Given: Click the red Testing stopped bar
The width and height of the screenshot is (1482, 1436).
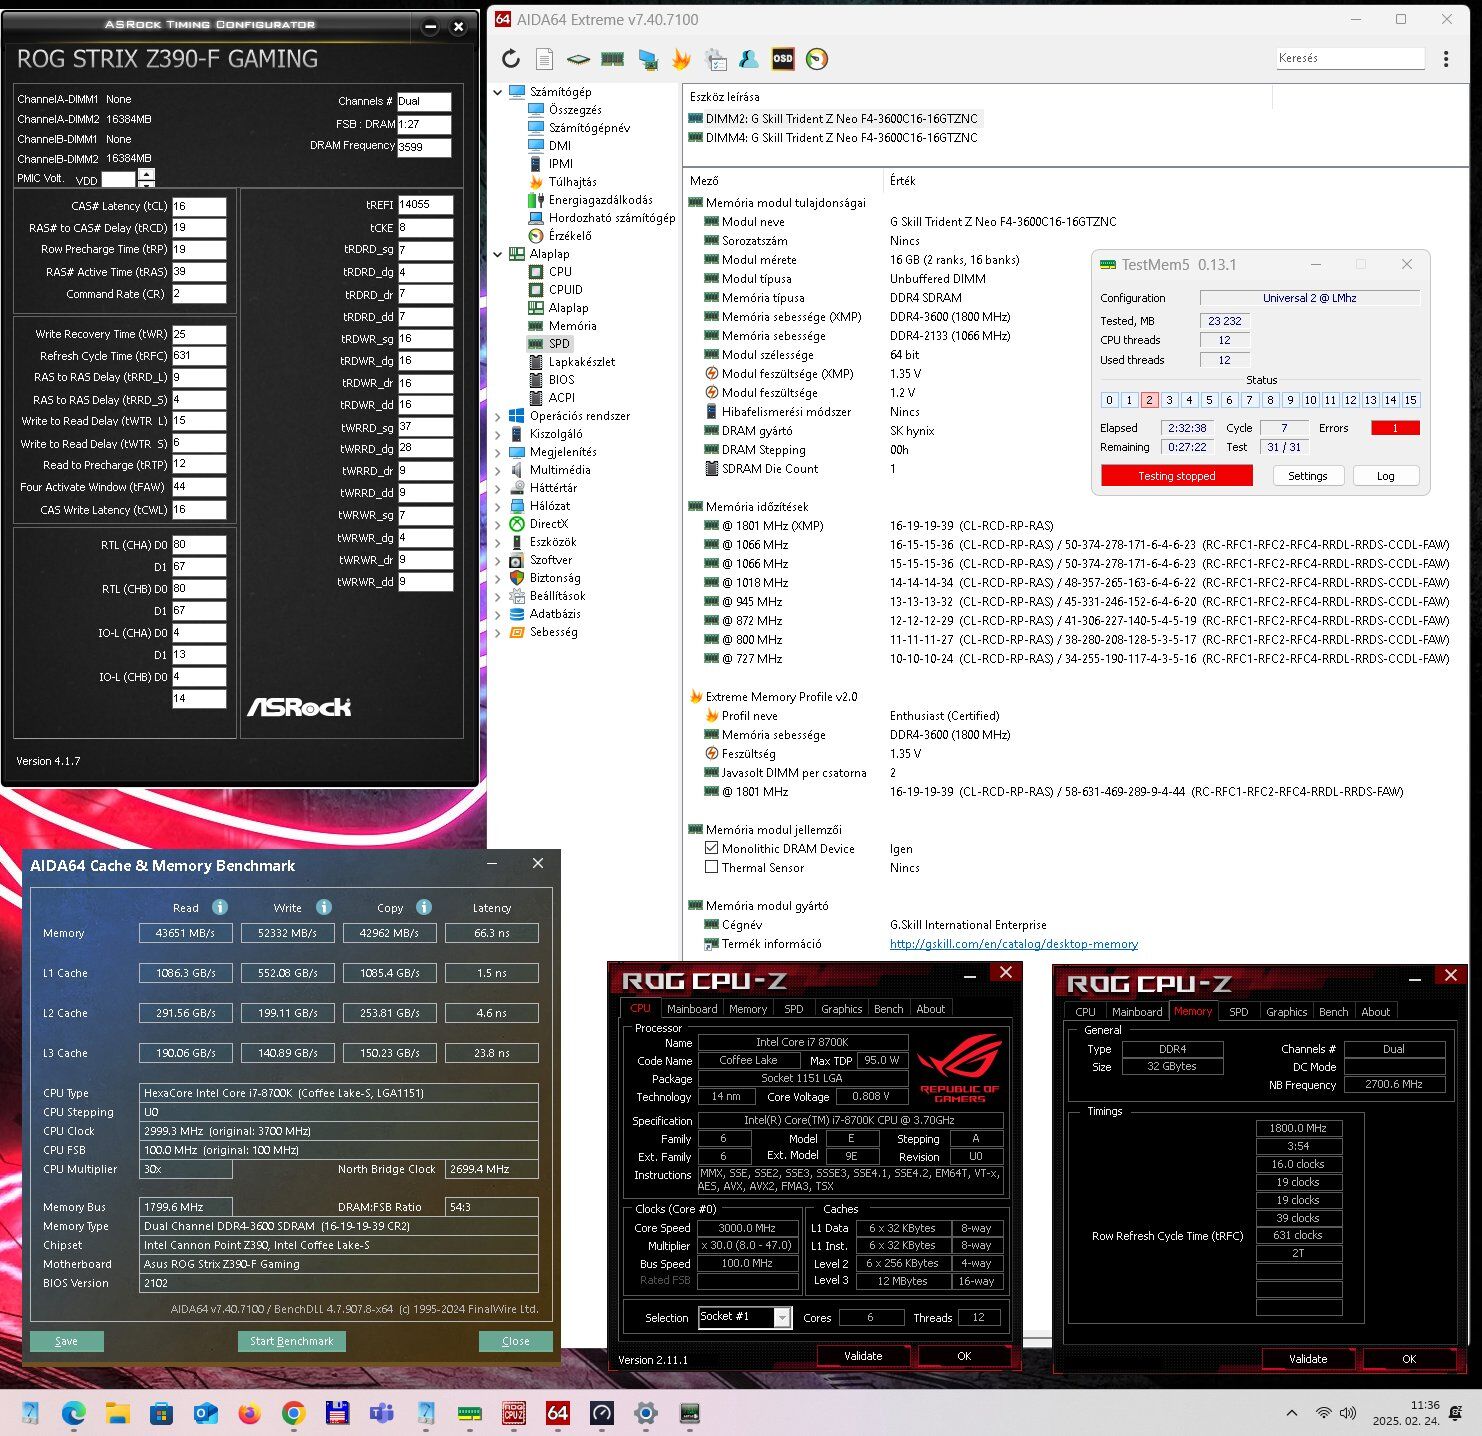Looking at the screenshot, I should coord(1176,476).
